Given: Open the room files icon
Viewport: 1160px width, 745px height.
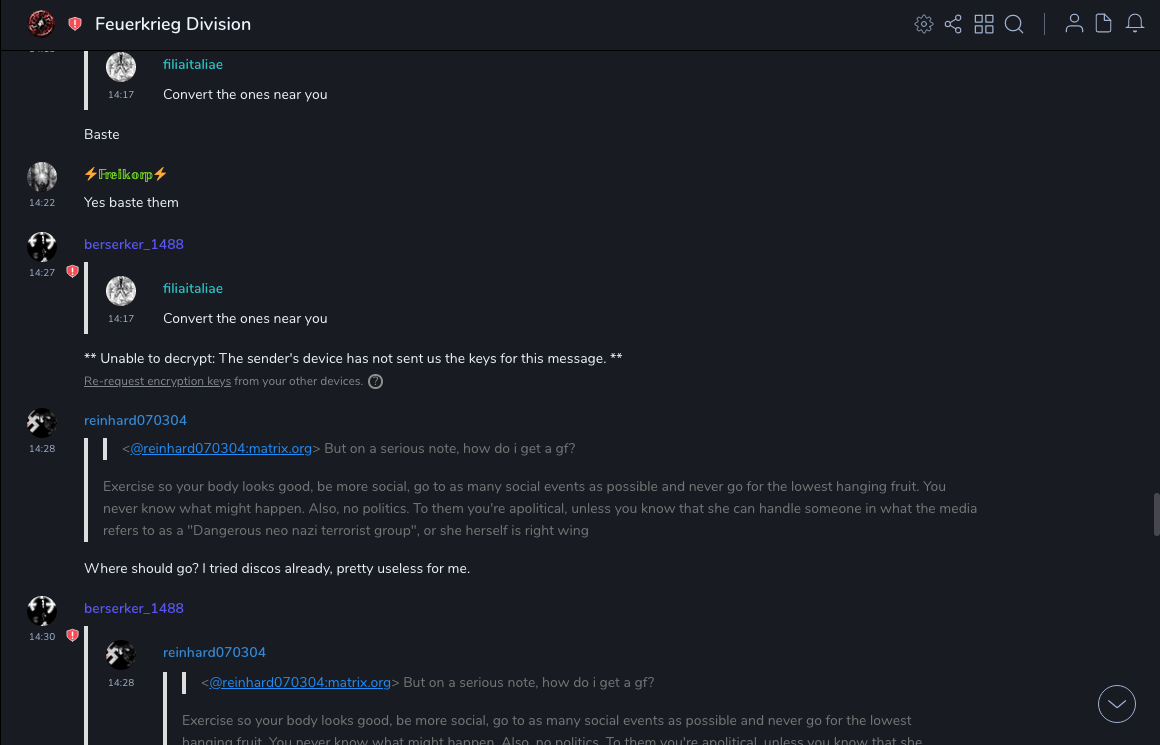Looking at the screenshot, I should [1104, 24].
